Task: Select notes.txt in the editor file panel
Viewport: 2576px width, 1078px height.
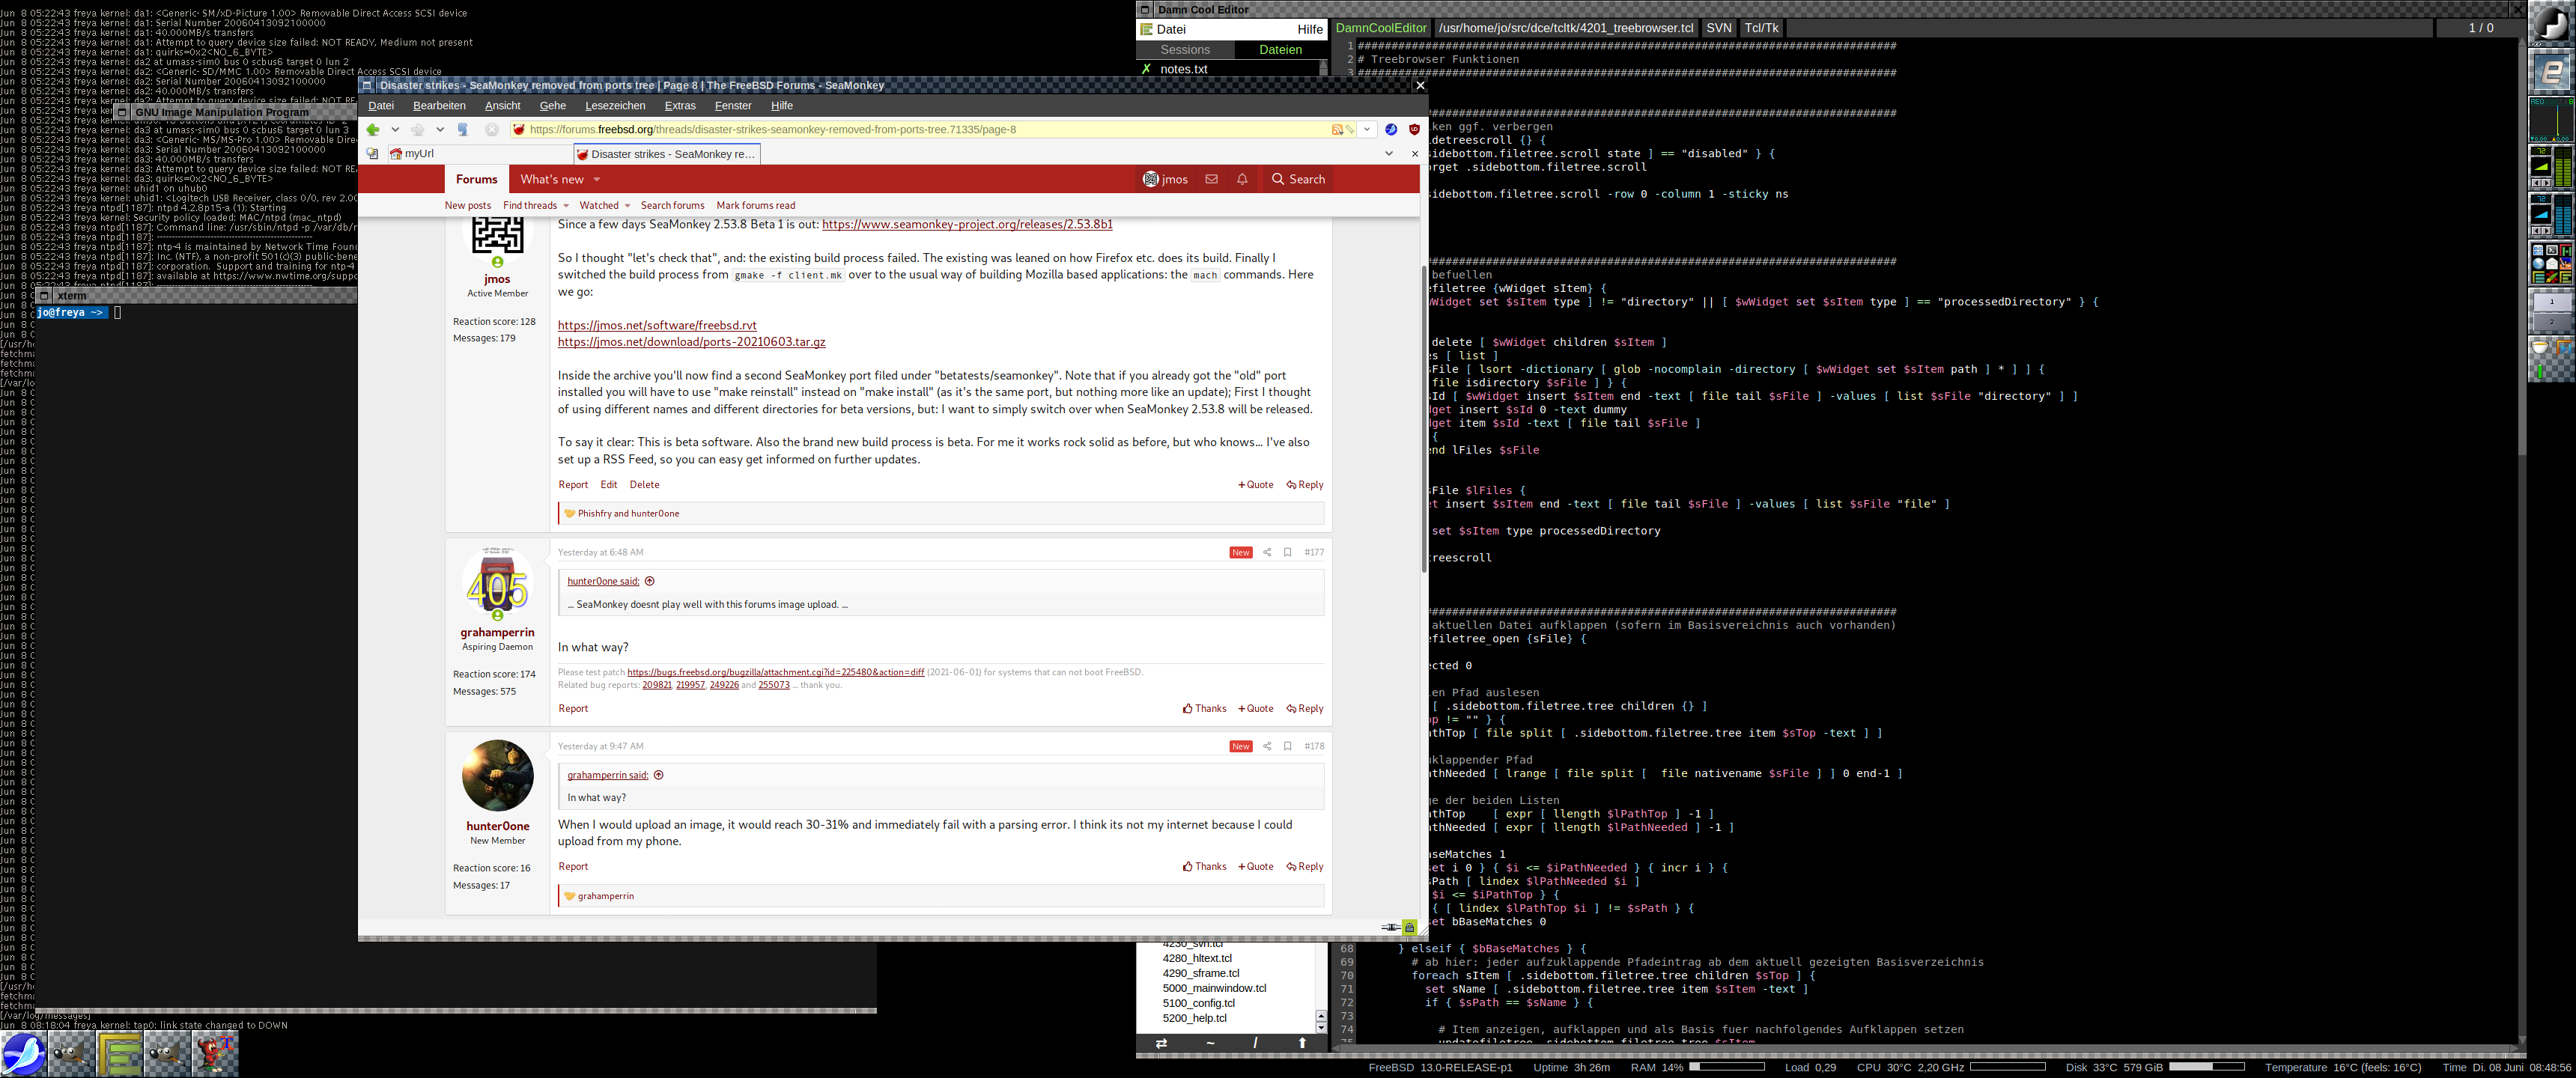Action: point(1183,69)
